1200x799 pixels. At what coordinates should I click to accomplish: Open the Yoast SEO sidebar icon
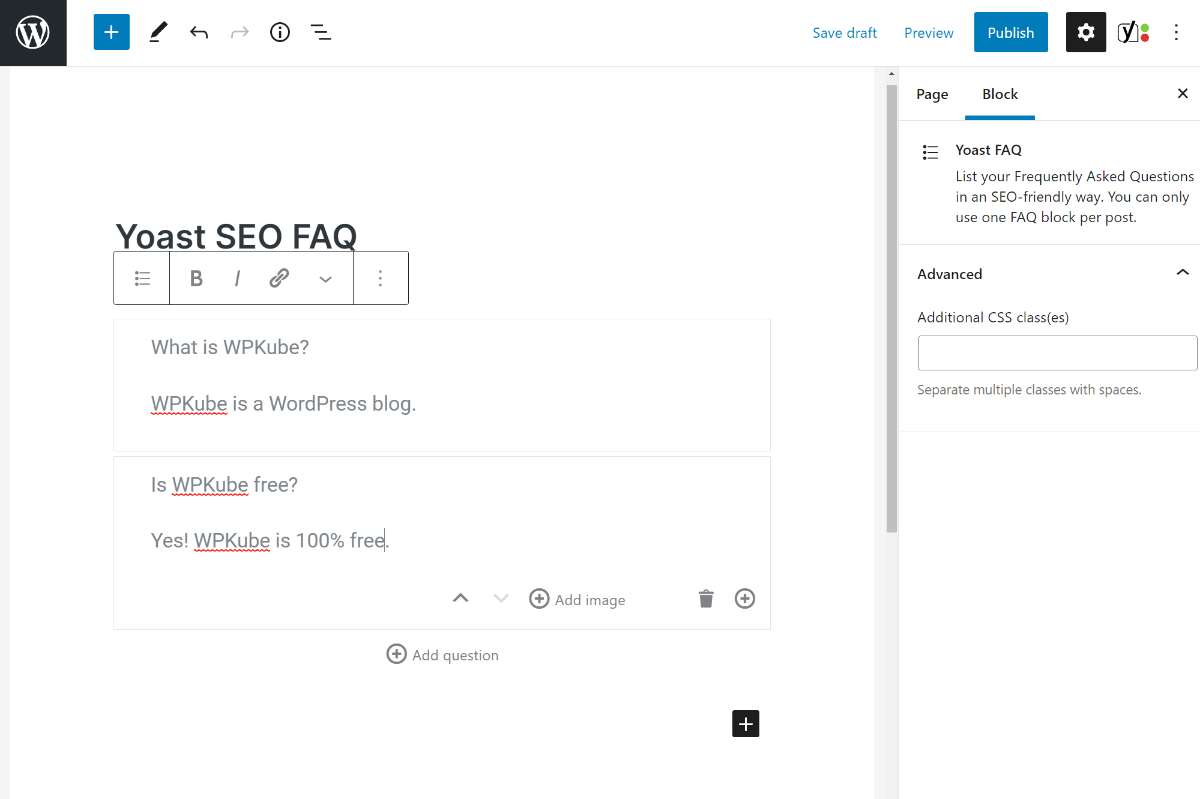click(x=1132, y=33)
